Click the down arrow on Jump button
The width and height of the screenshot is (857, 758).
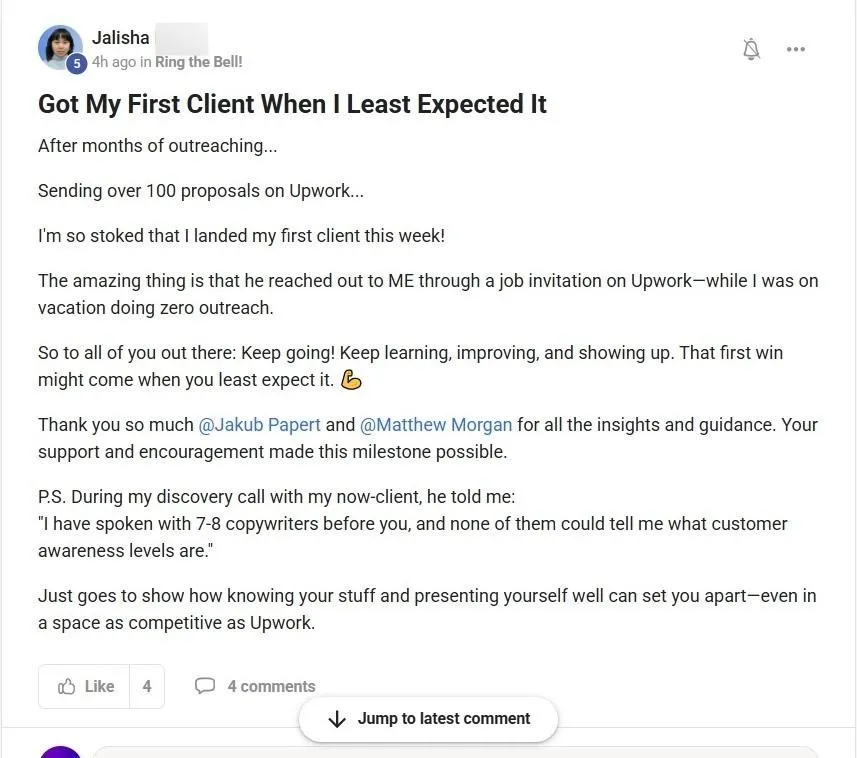point(337,719)
